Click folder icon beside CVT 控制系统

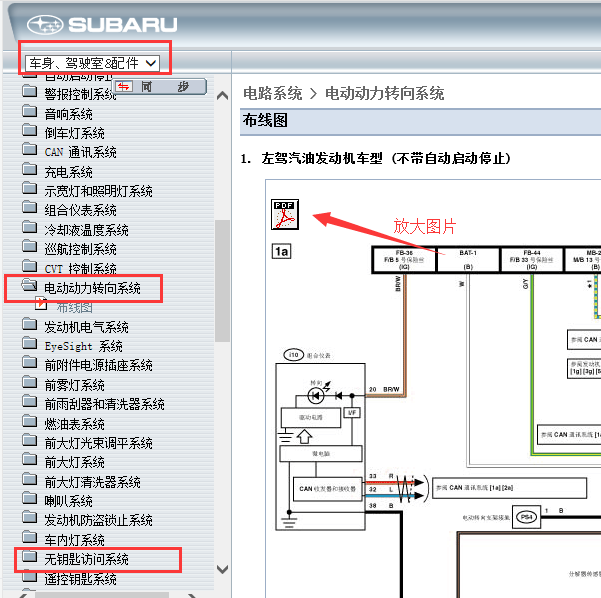tap(30, 266)
